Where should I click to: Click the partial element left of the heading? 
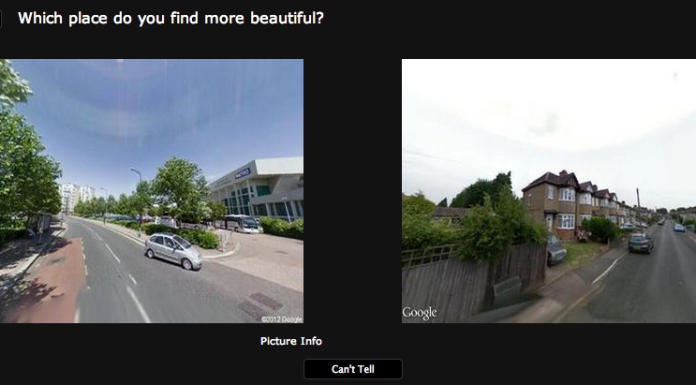tap(1, 19)
